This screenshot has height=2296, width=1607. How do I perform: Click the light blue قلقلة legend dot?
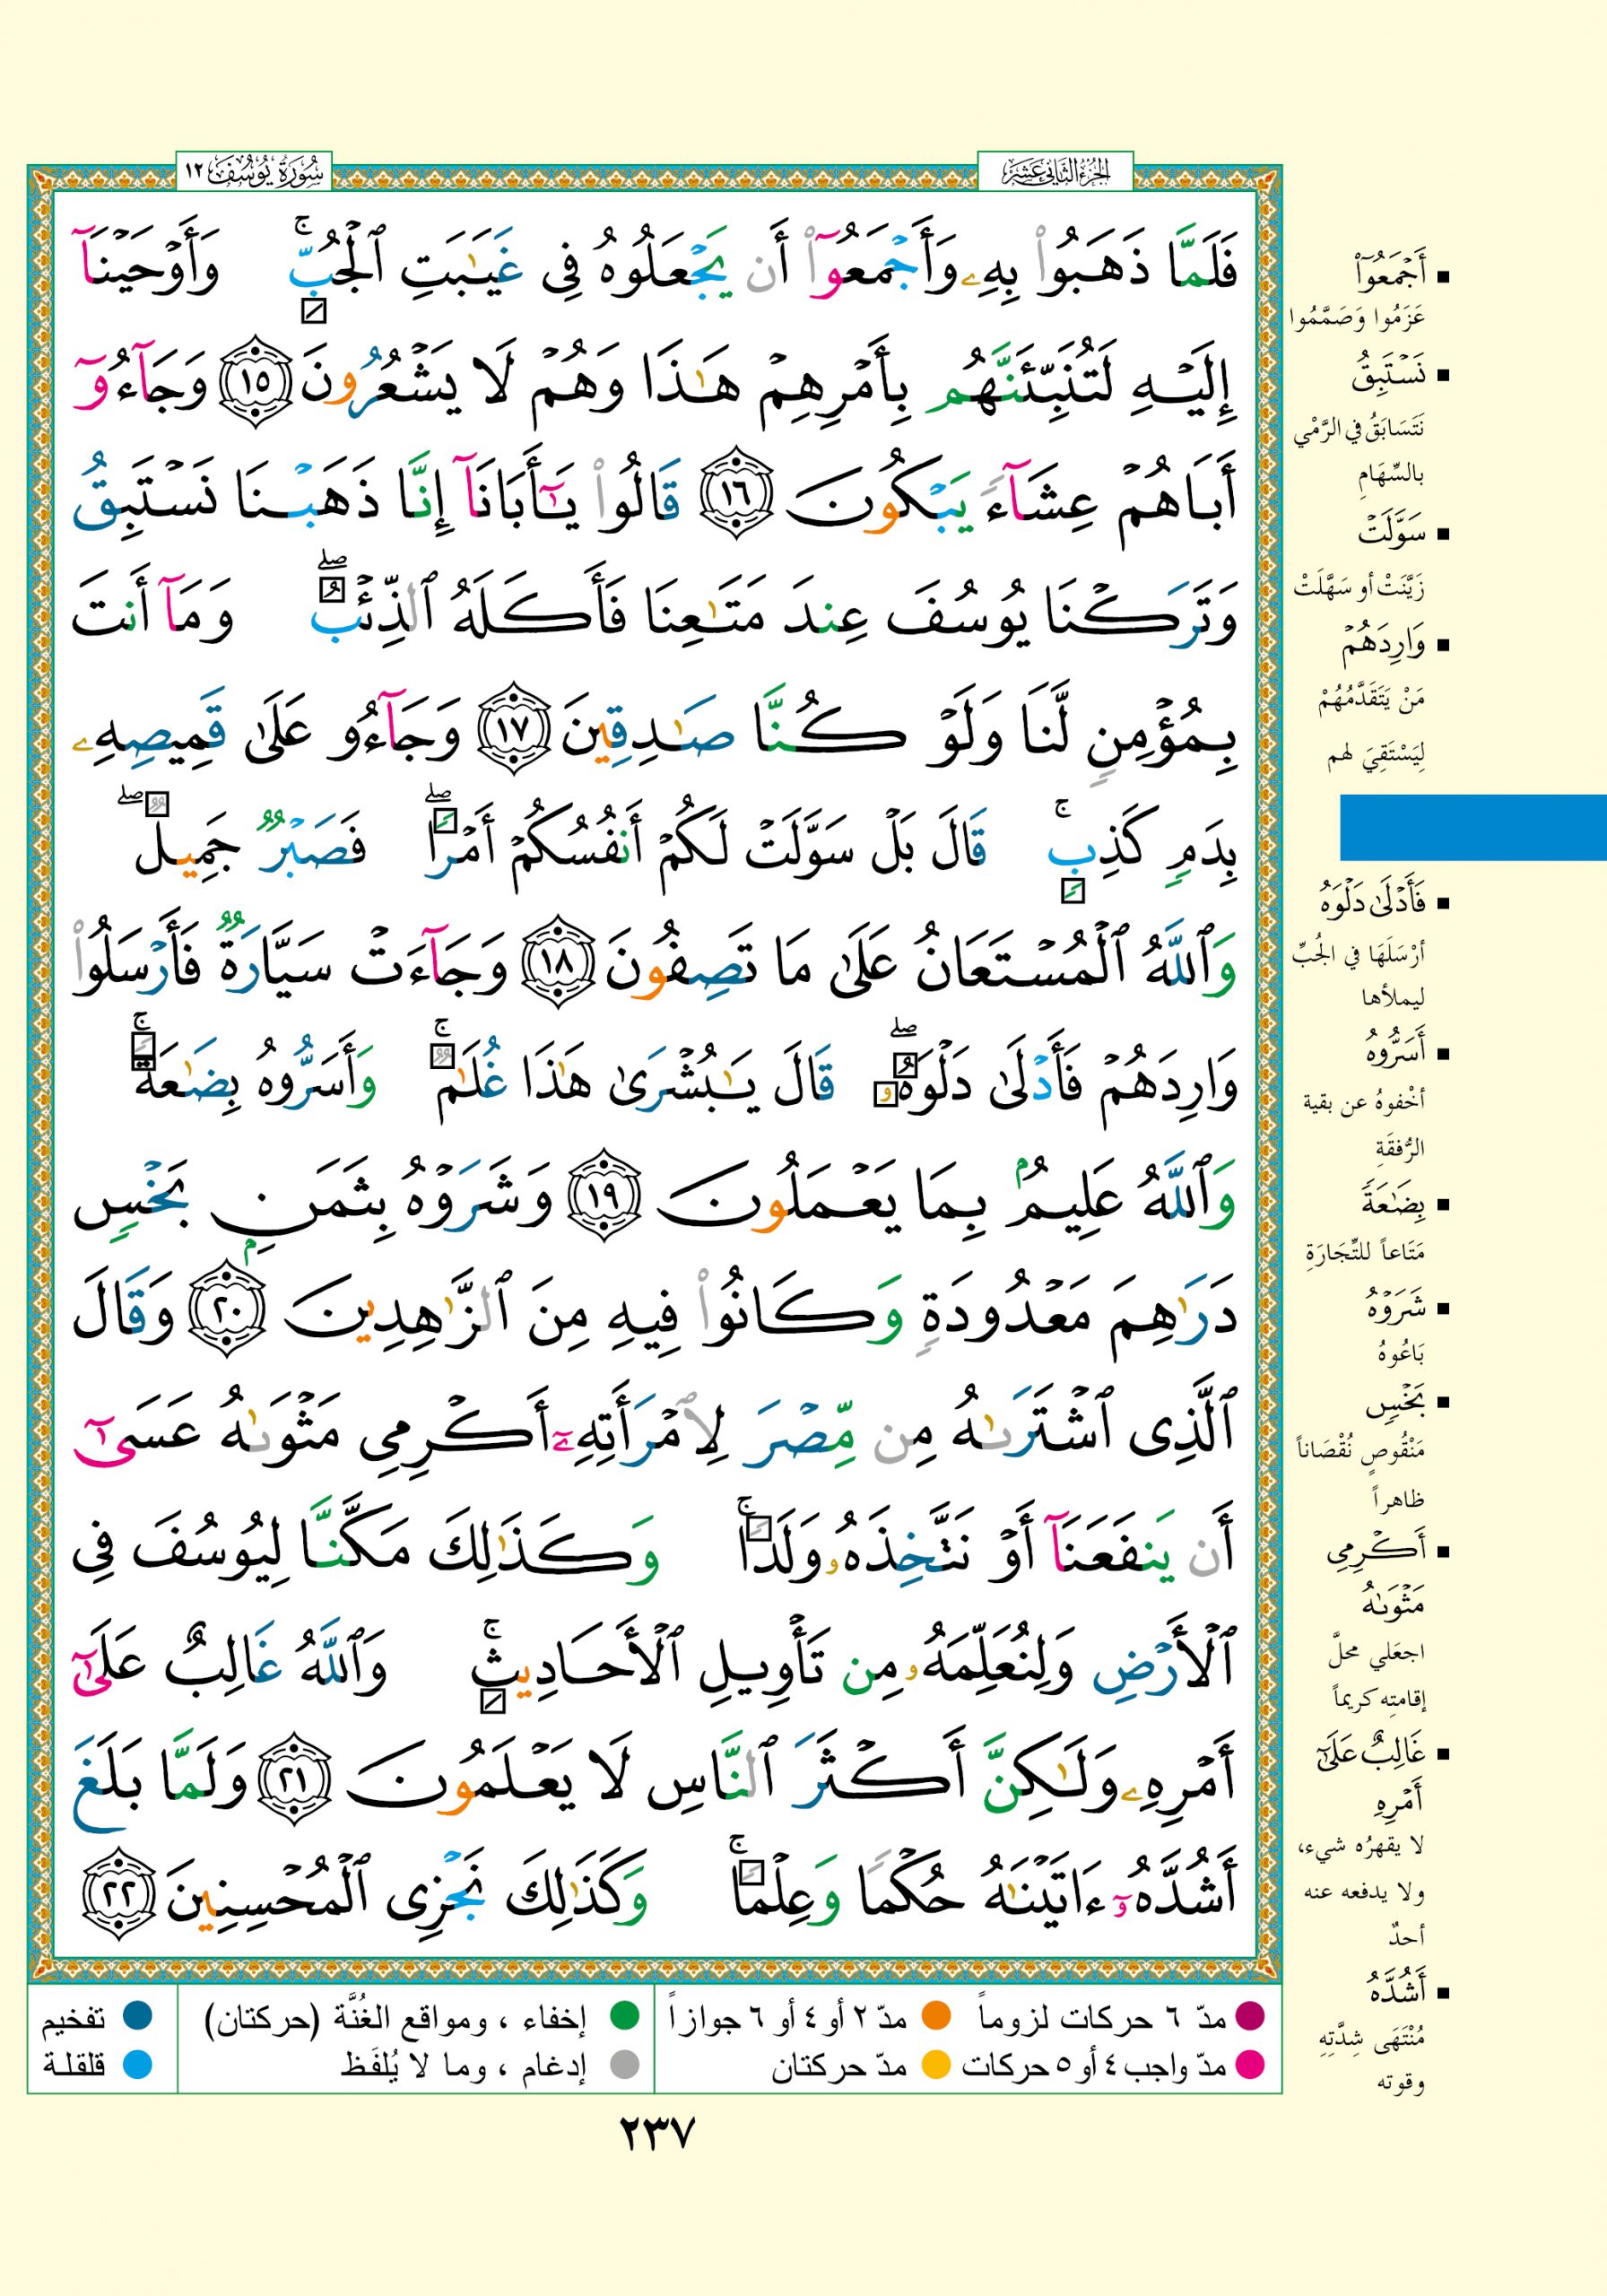point(136,2064)
